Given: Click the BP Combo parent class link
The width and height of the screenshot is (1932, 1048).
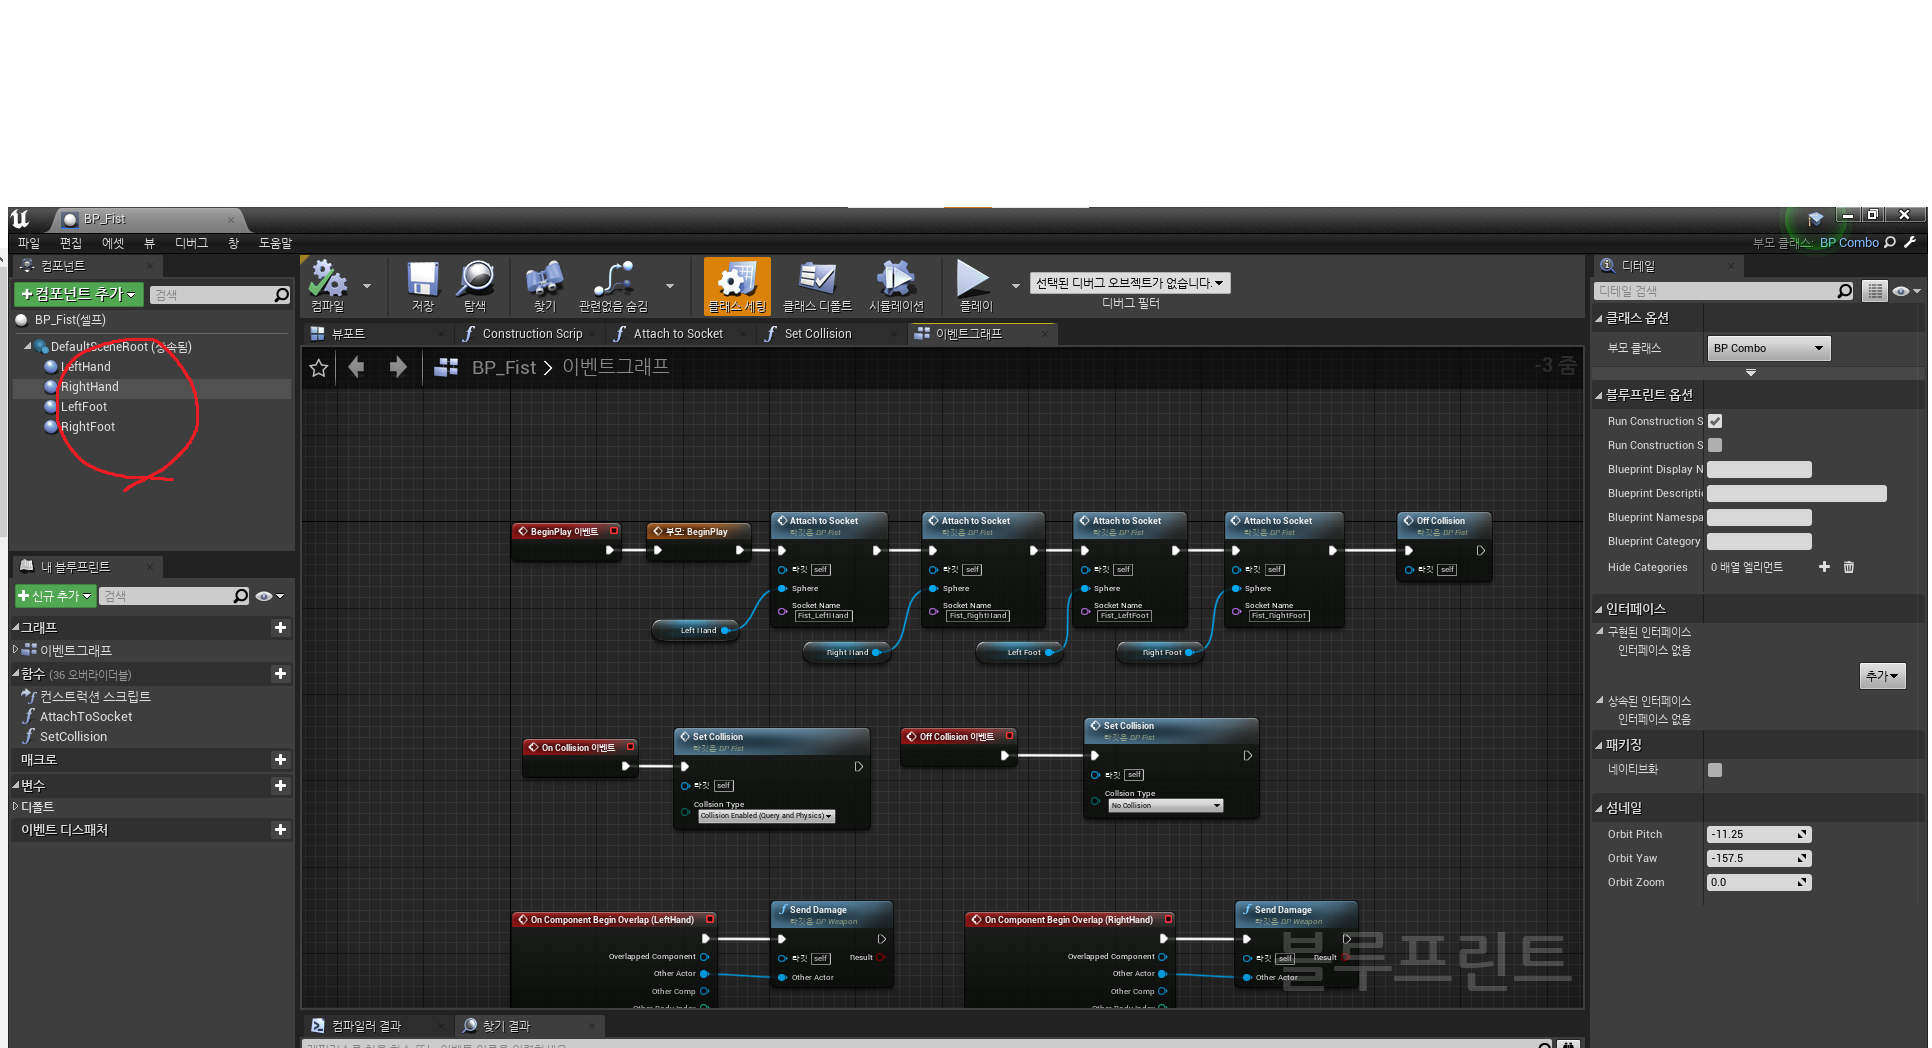Looking at the screenshot, I should tap(1849, 242).
